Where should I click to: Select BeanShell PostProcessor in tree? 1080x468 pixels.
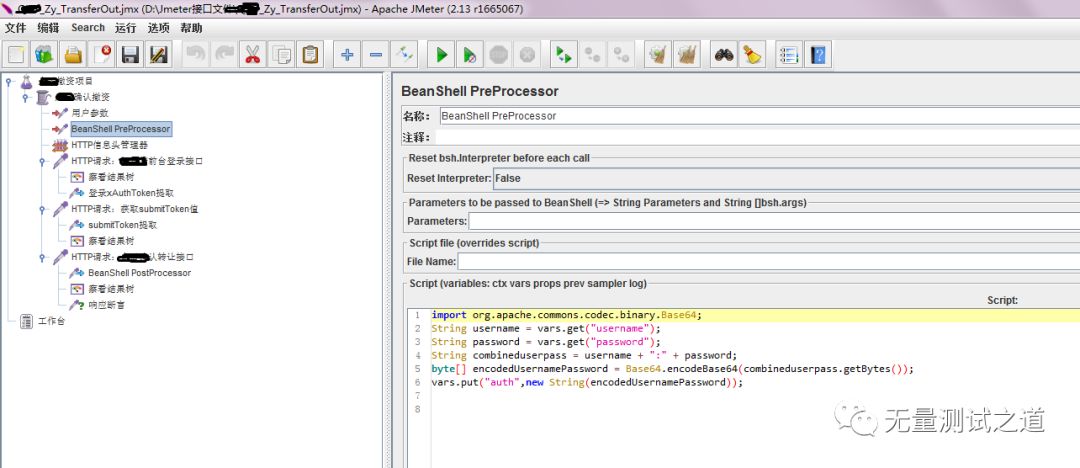click(139, 273)
